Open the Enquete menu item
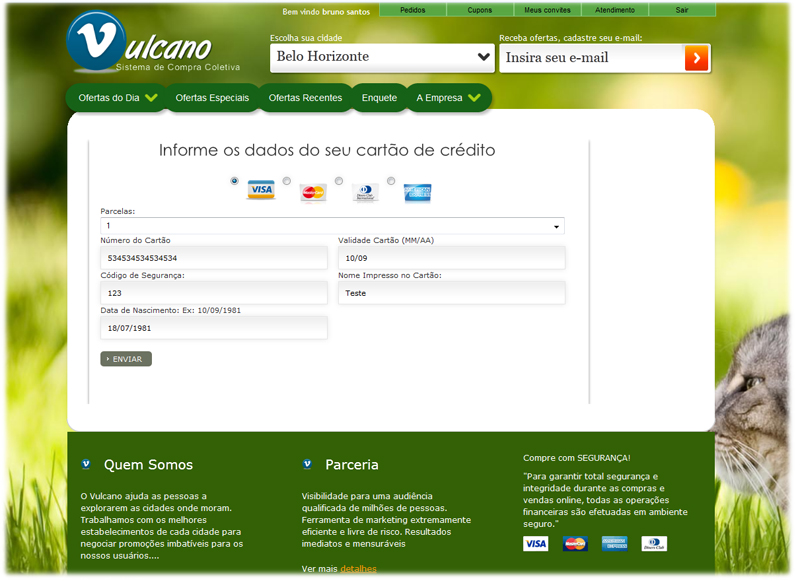This screenshot has height=581, width=800. click(379, 98)
